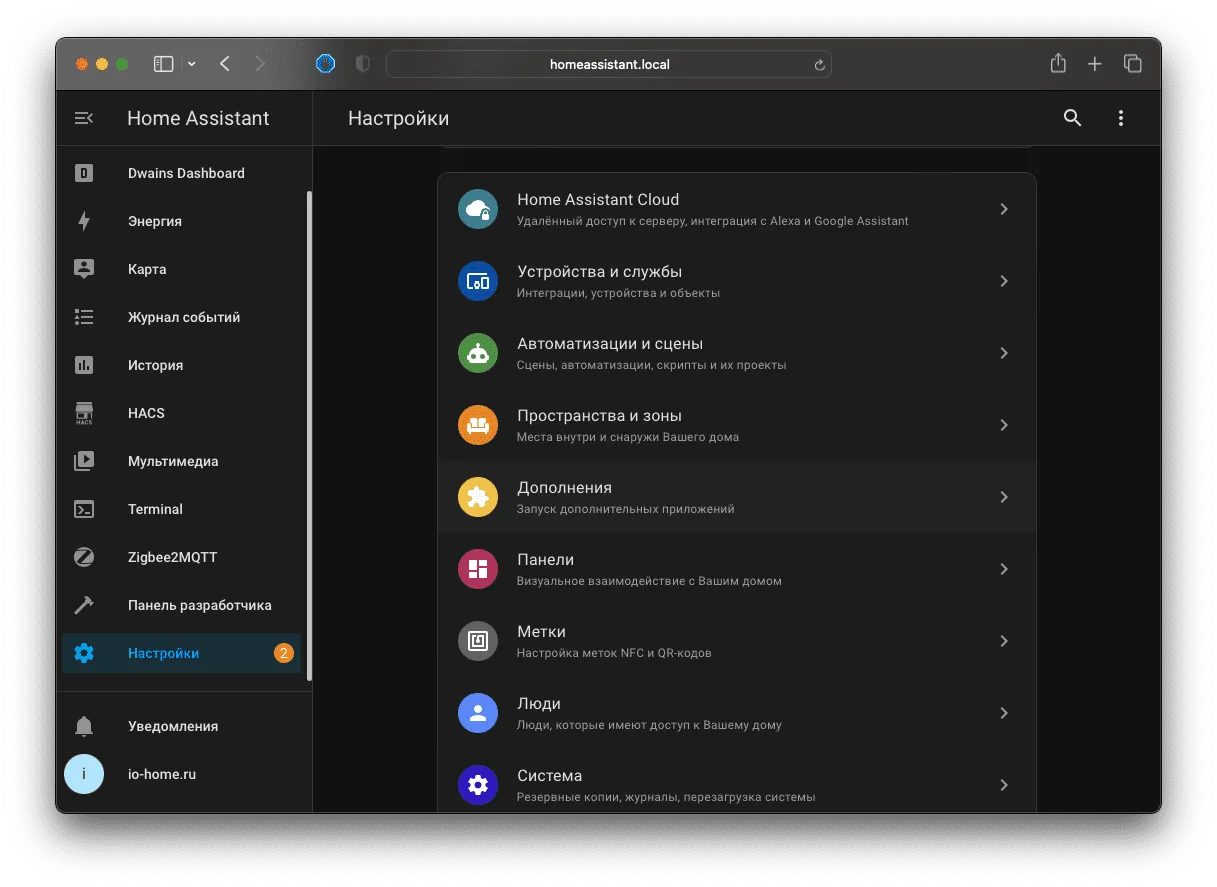Select Энергия in the sidebar
The image size is (1217, 887).
[180, 221]
